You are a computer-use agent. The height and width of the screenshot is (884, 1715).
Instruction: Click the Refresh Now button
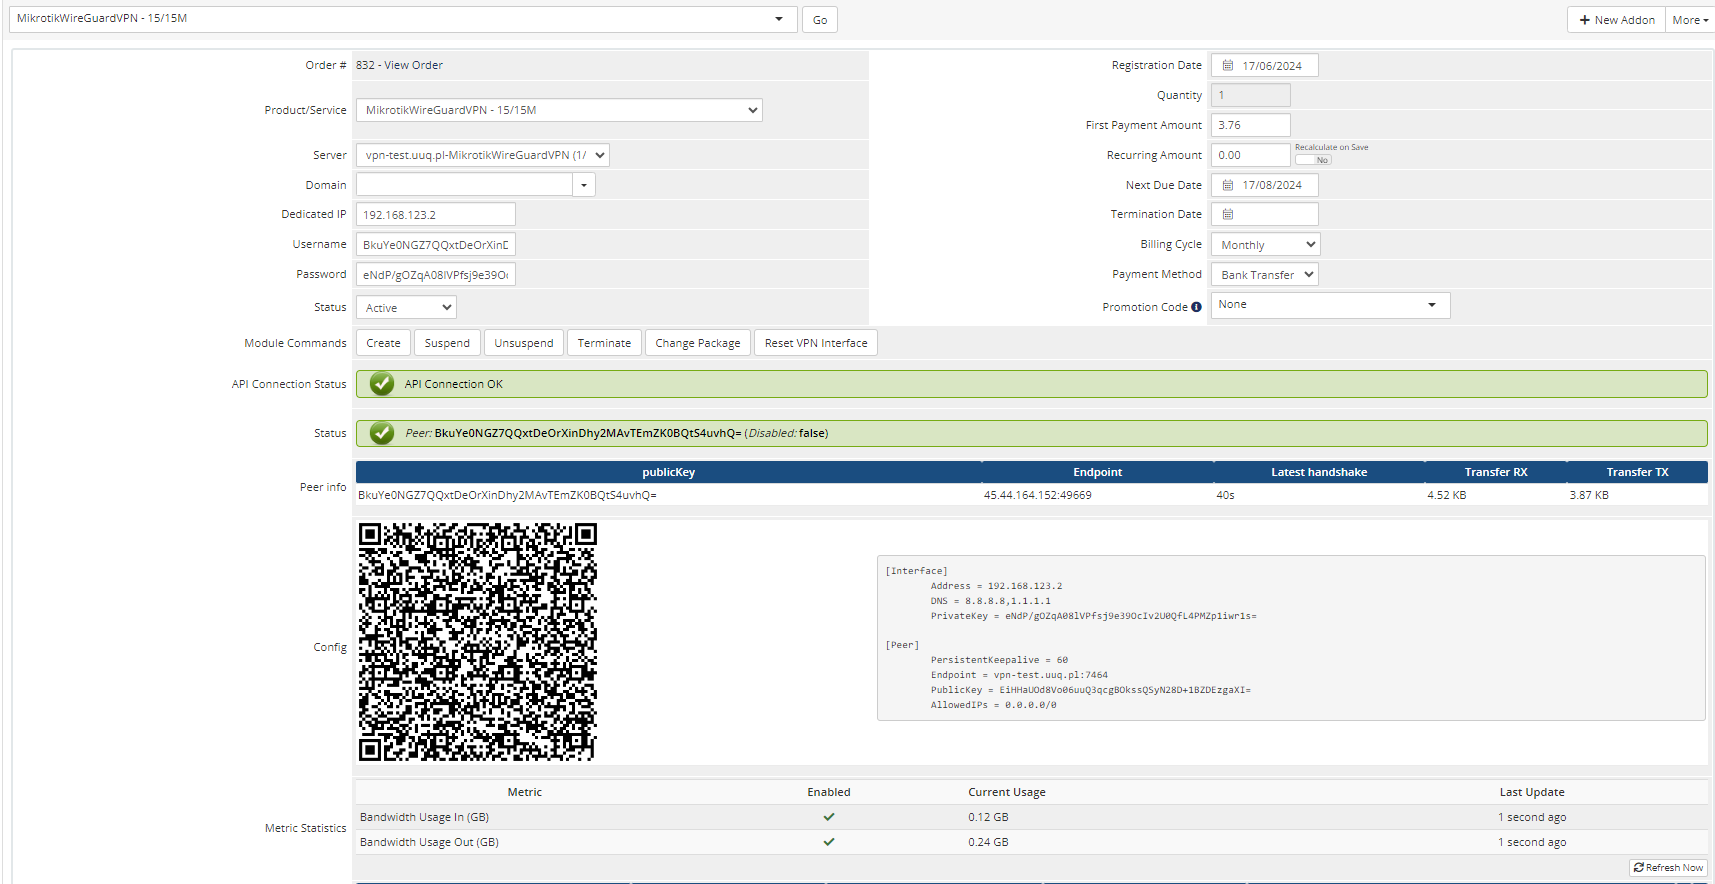click(1668, 868)
